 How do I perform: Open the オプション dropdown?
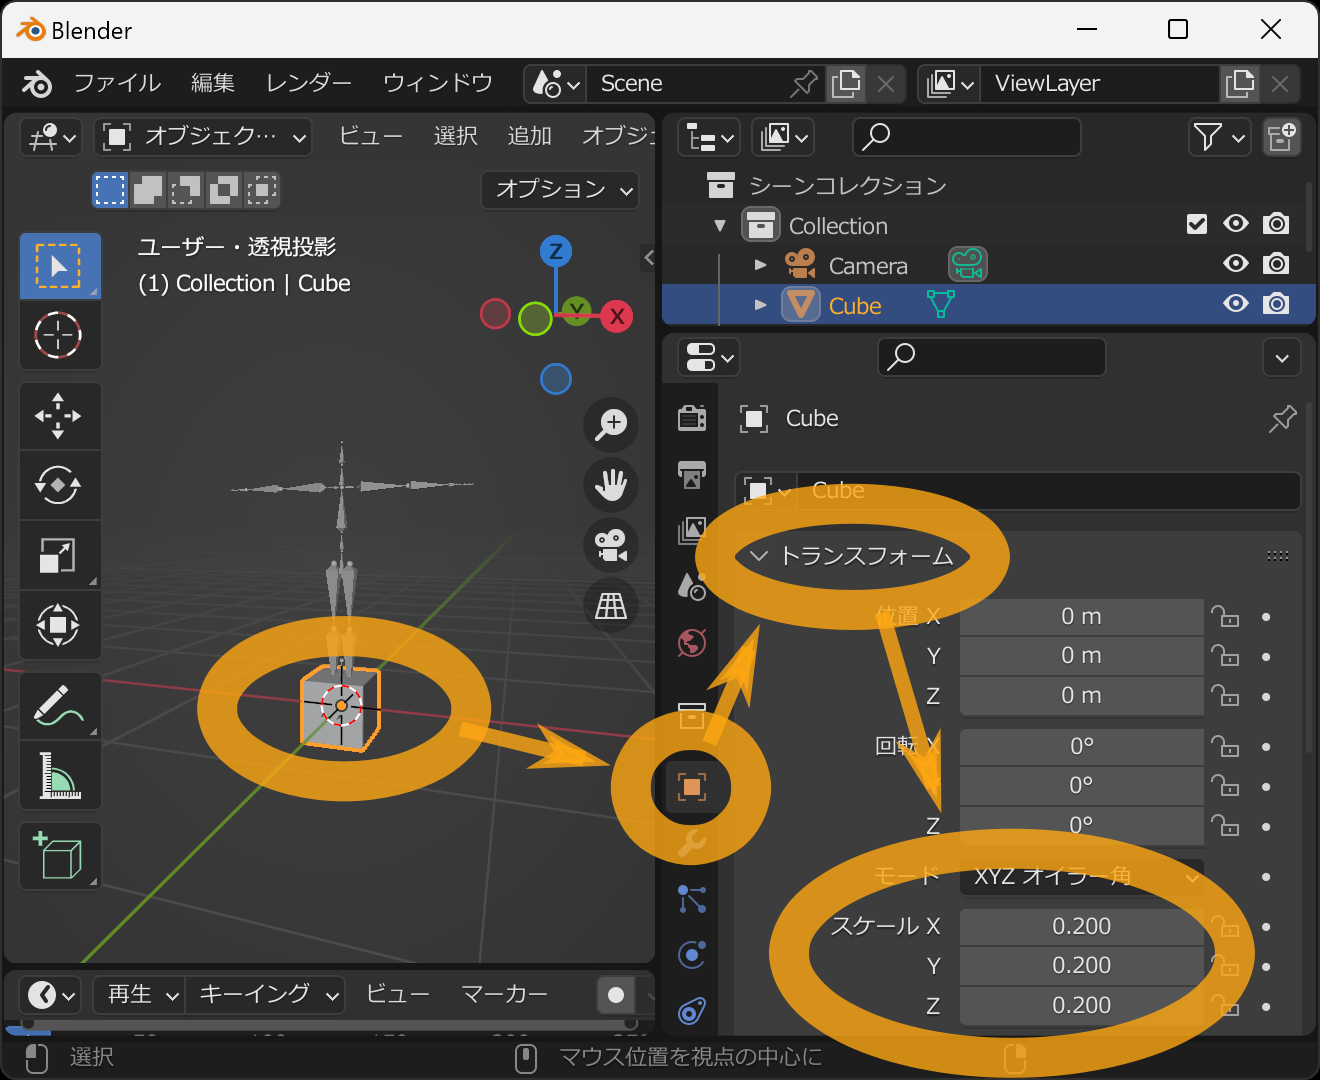click(561, 190)
